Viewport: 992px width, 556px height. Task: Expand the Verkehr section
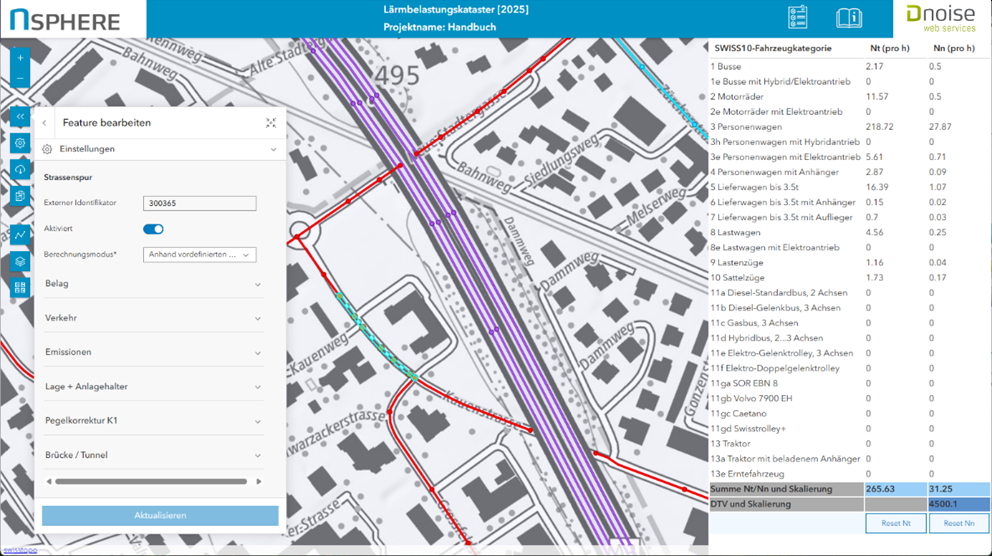pos(153,318)
